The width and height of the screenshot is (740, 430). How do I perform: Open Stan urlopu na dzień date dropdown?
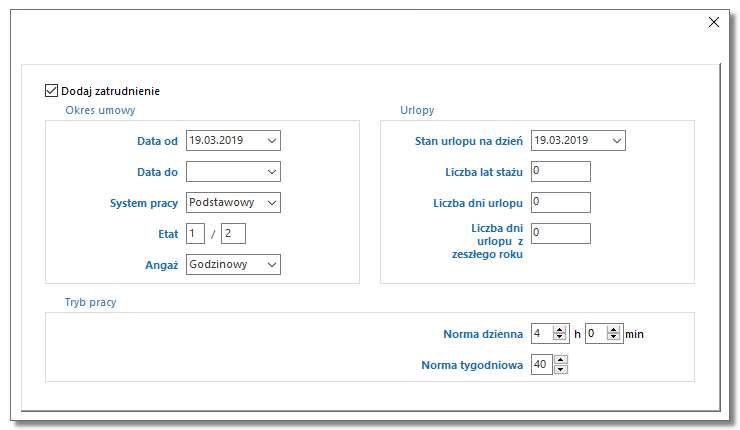coord(616,141)
